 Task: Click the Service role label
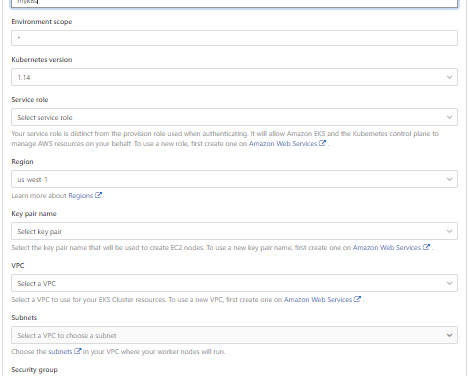coord(30,100)
